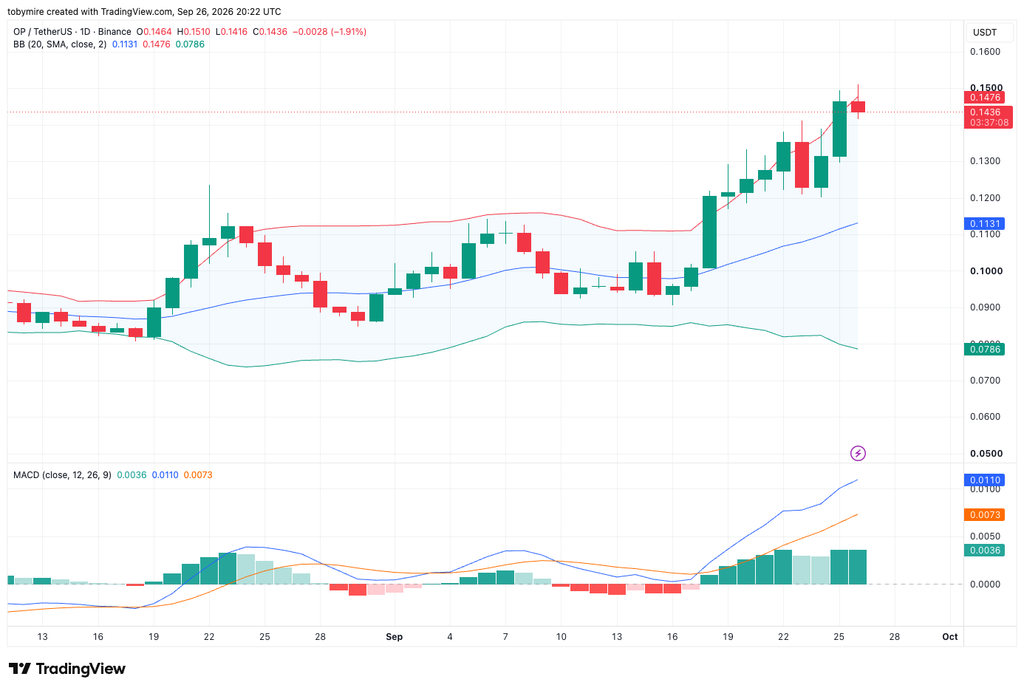This screenshot has height=691, width=1024.
Task: Click the 0.0900 price axis label
Action: click(x=985, y=307)
